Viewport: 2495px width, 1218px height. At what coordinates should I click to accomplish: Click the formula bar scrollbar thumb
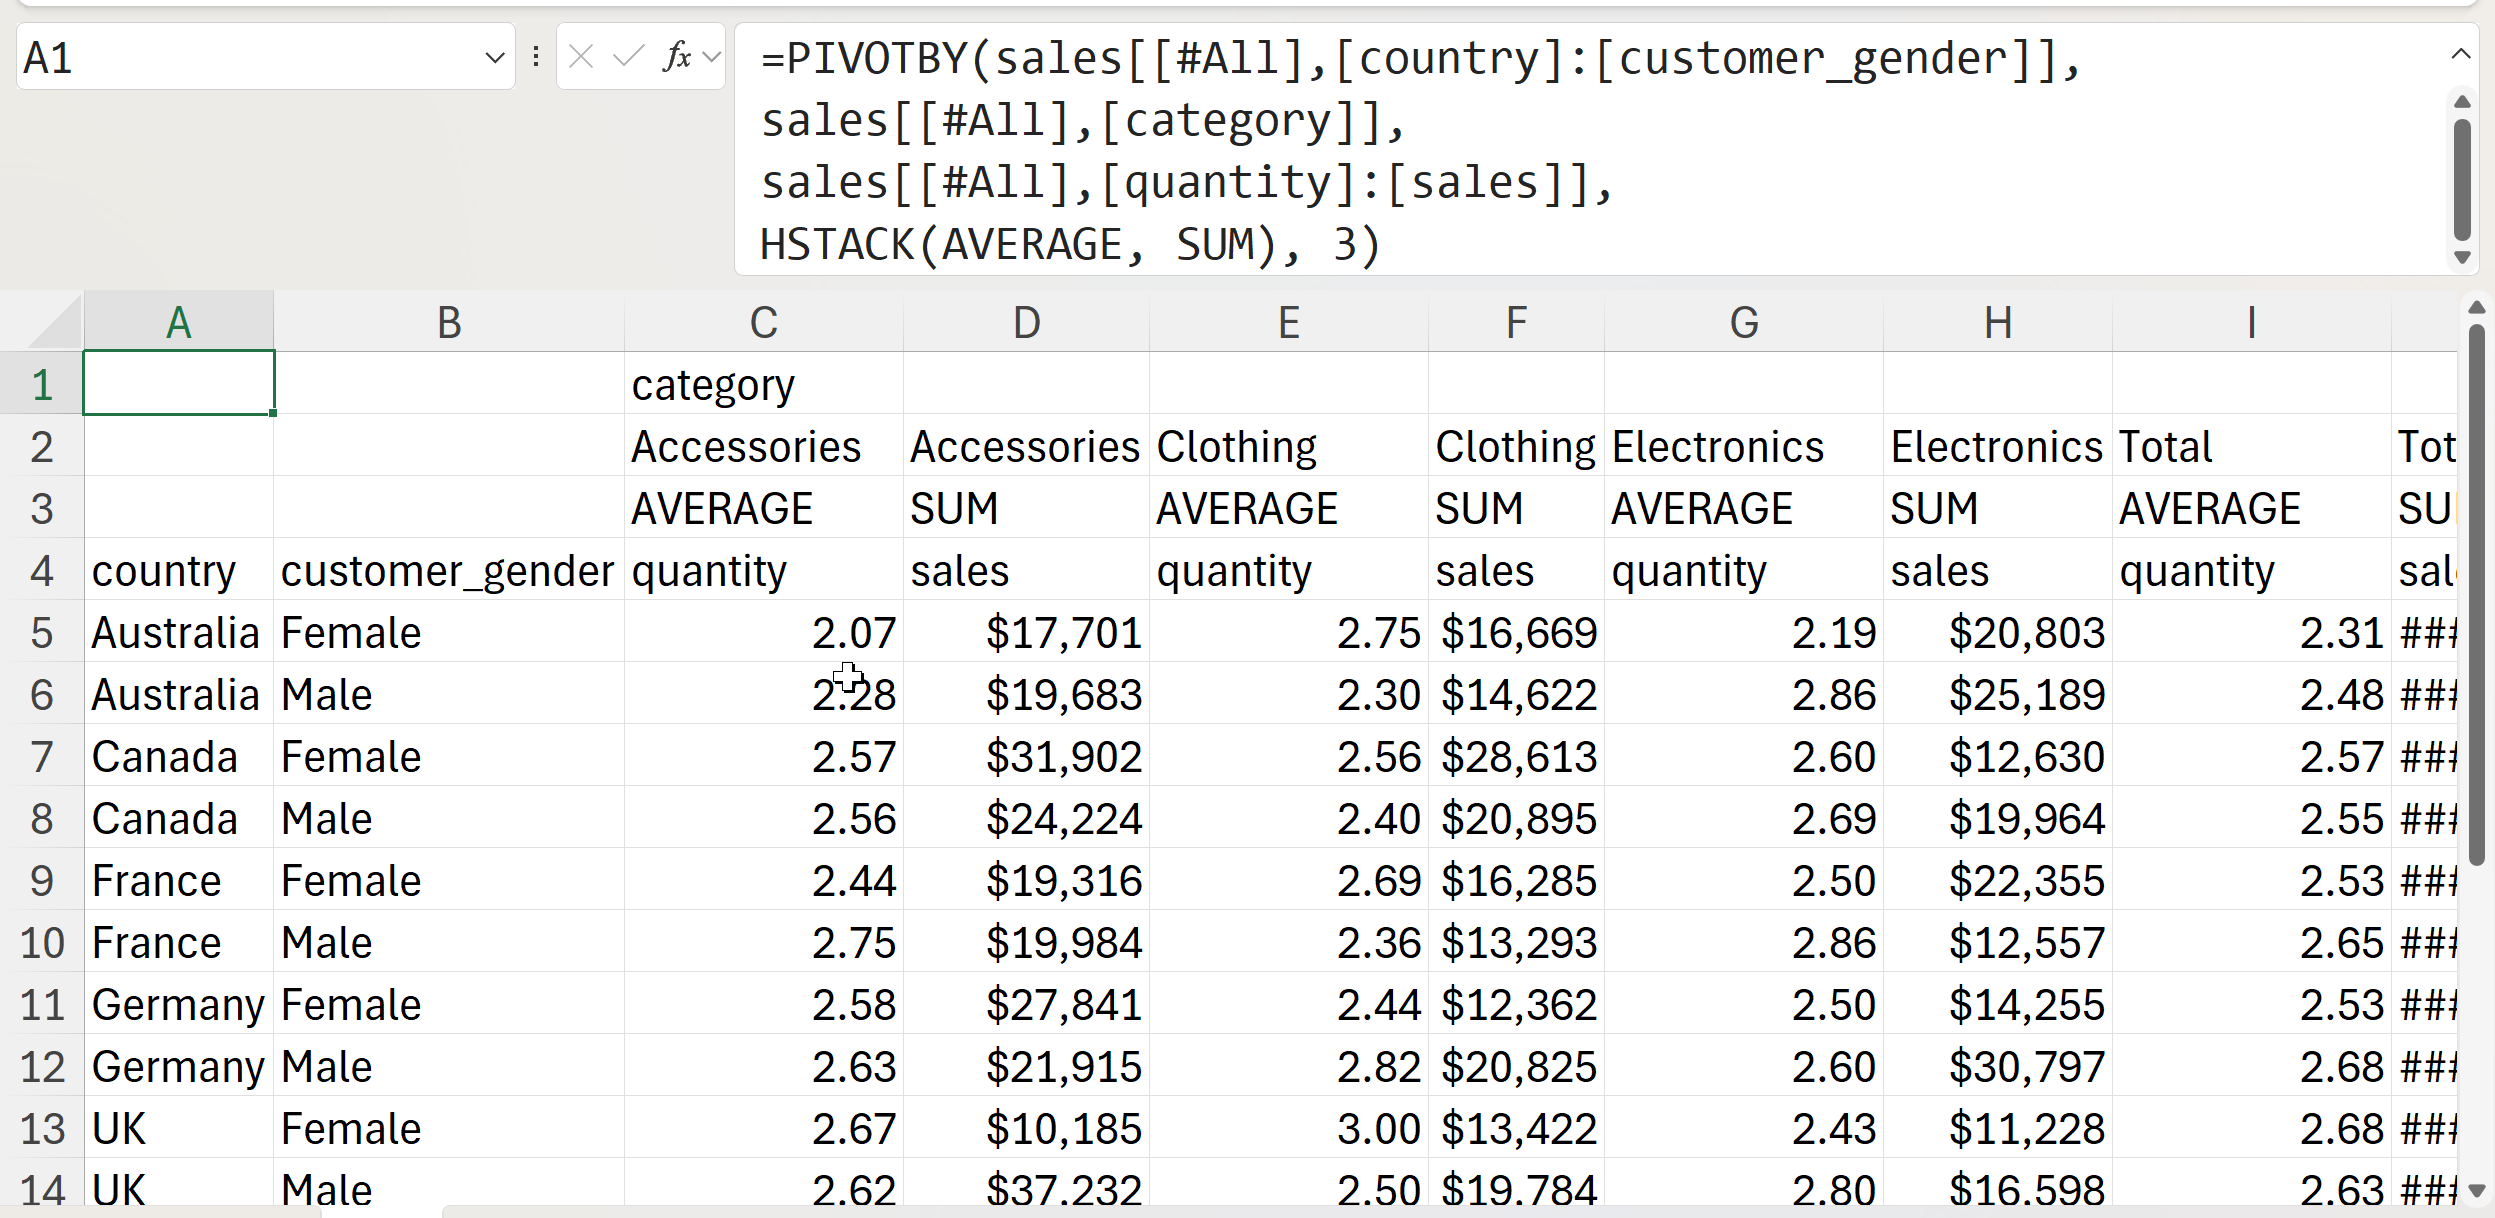(x=2462, y=180)
